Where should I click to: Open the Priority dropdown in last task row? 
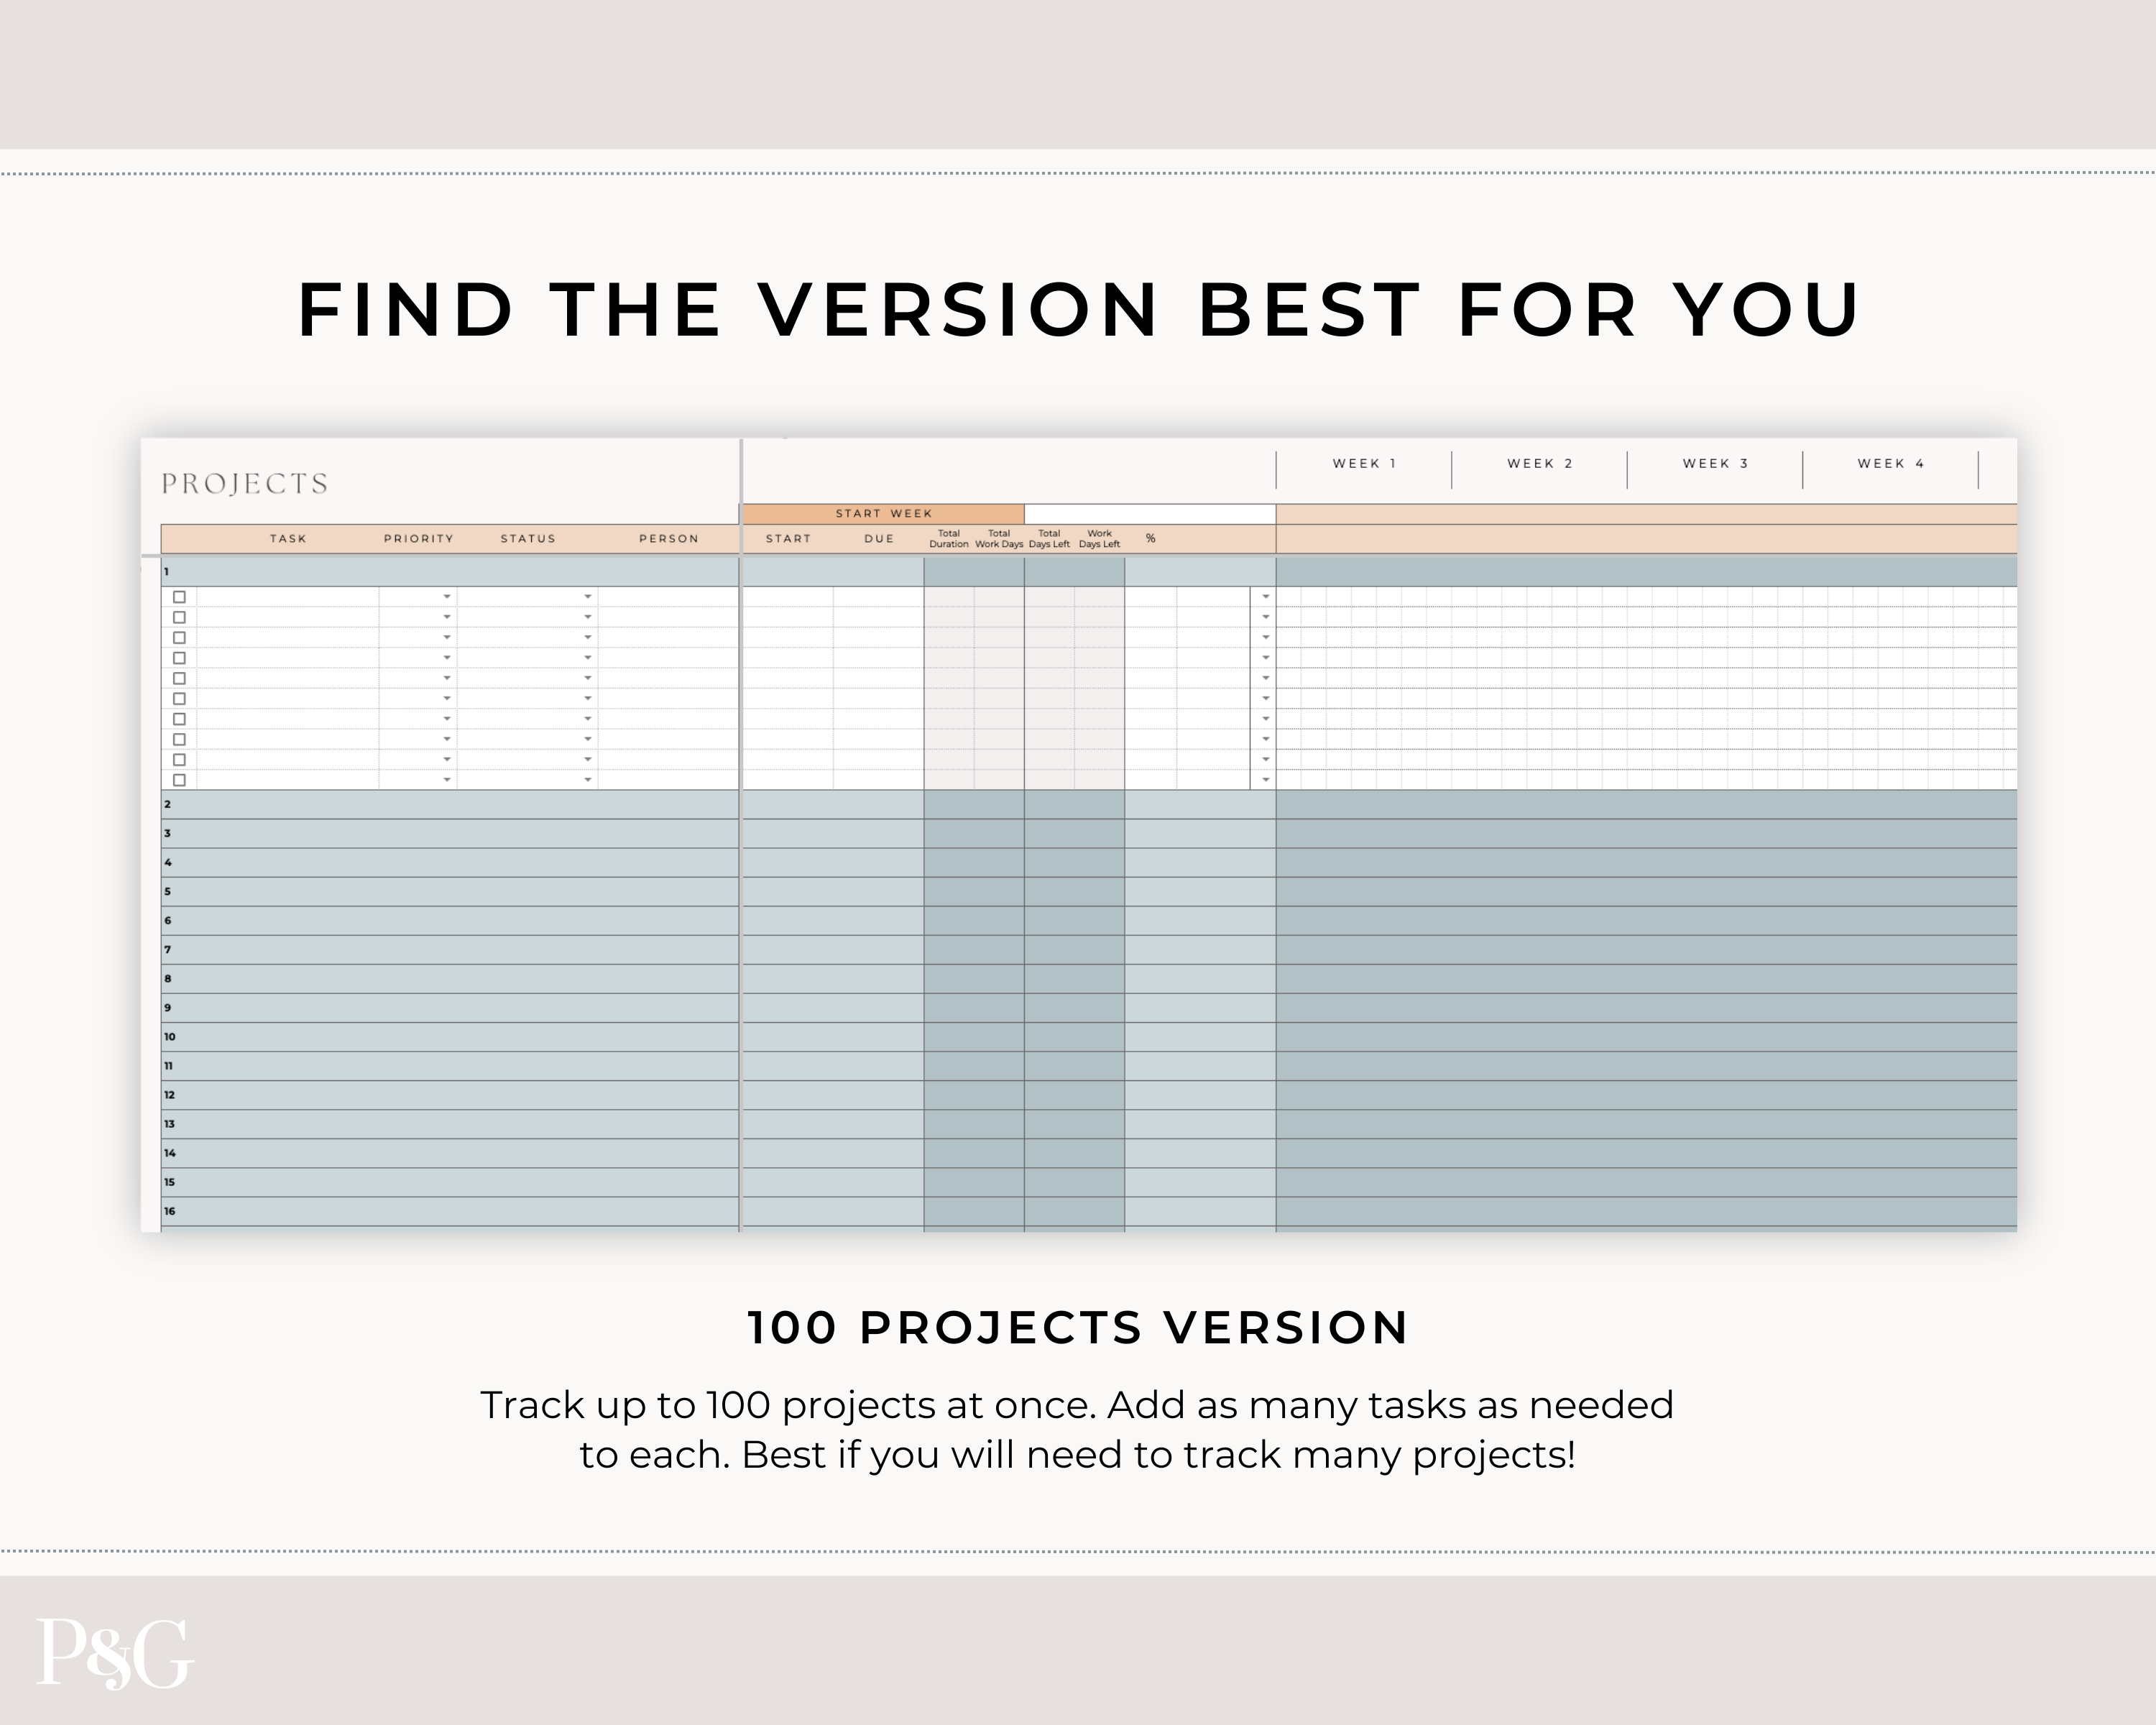point(447,780)
